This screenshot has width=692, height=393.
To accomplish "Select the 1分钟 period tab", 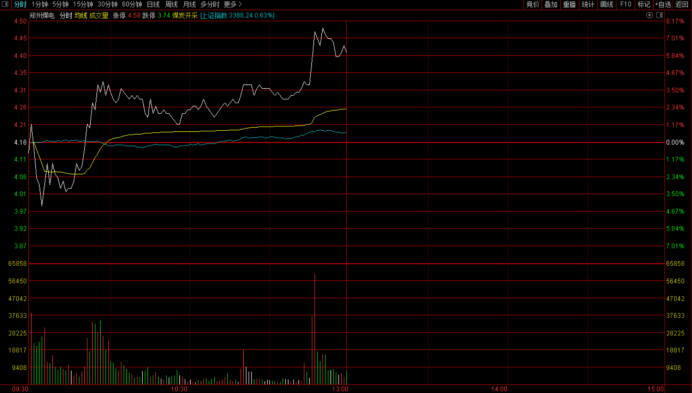I will coord(40,4).
